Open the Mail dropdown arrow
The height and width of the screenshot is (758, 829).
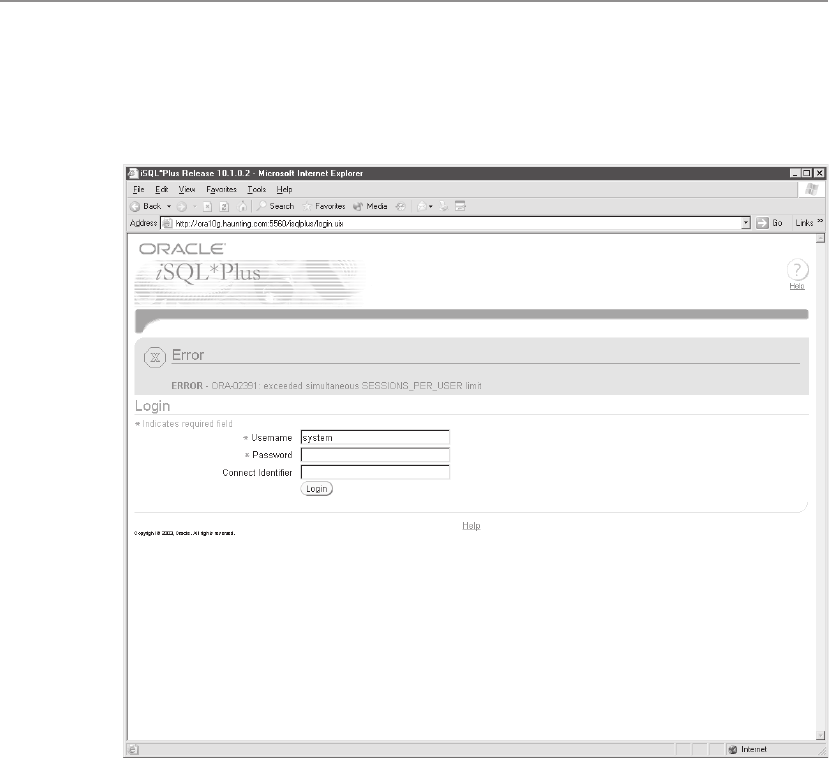(431, 207)
